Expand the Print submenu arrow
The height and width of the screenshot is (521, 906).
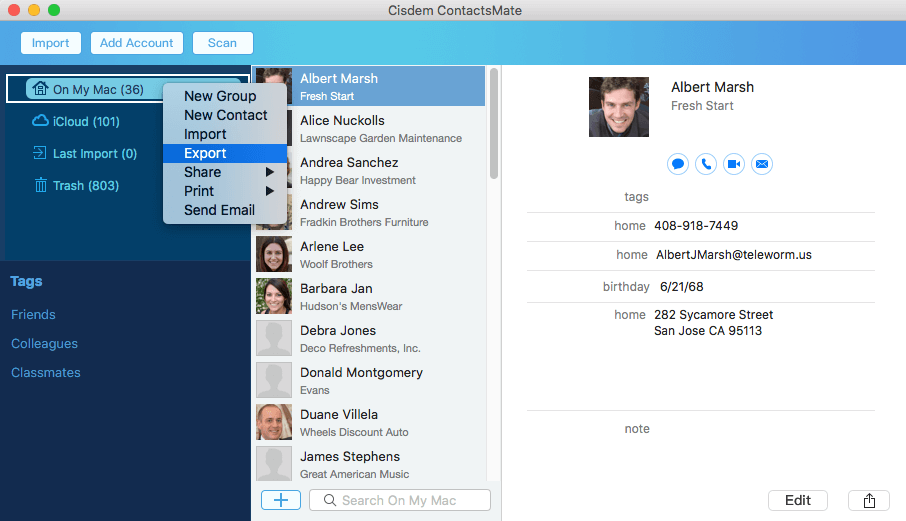[x=269, y=191]
